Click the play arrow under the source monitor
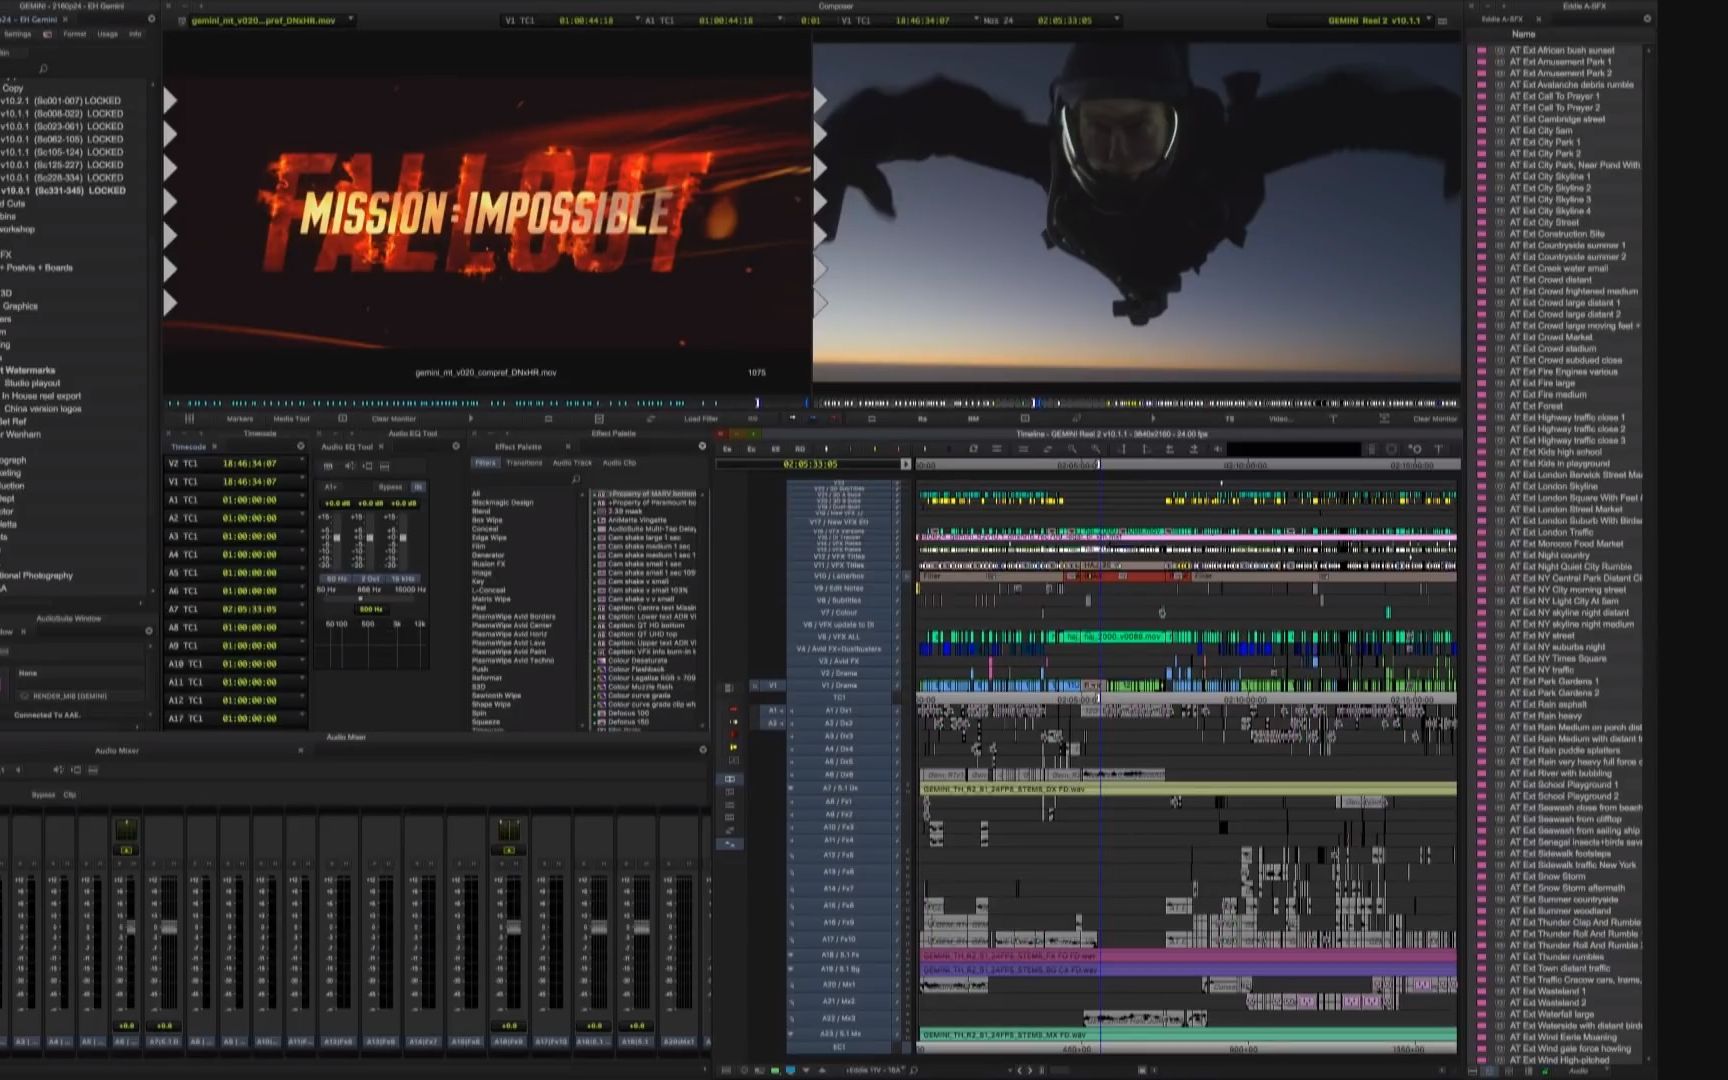Viewport: 1728px width, 1080px height. coord(470,419)
